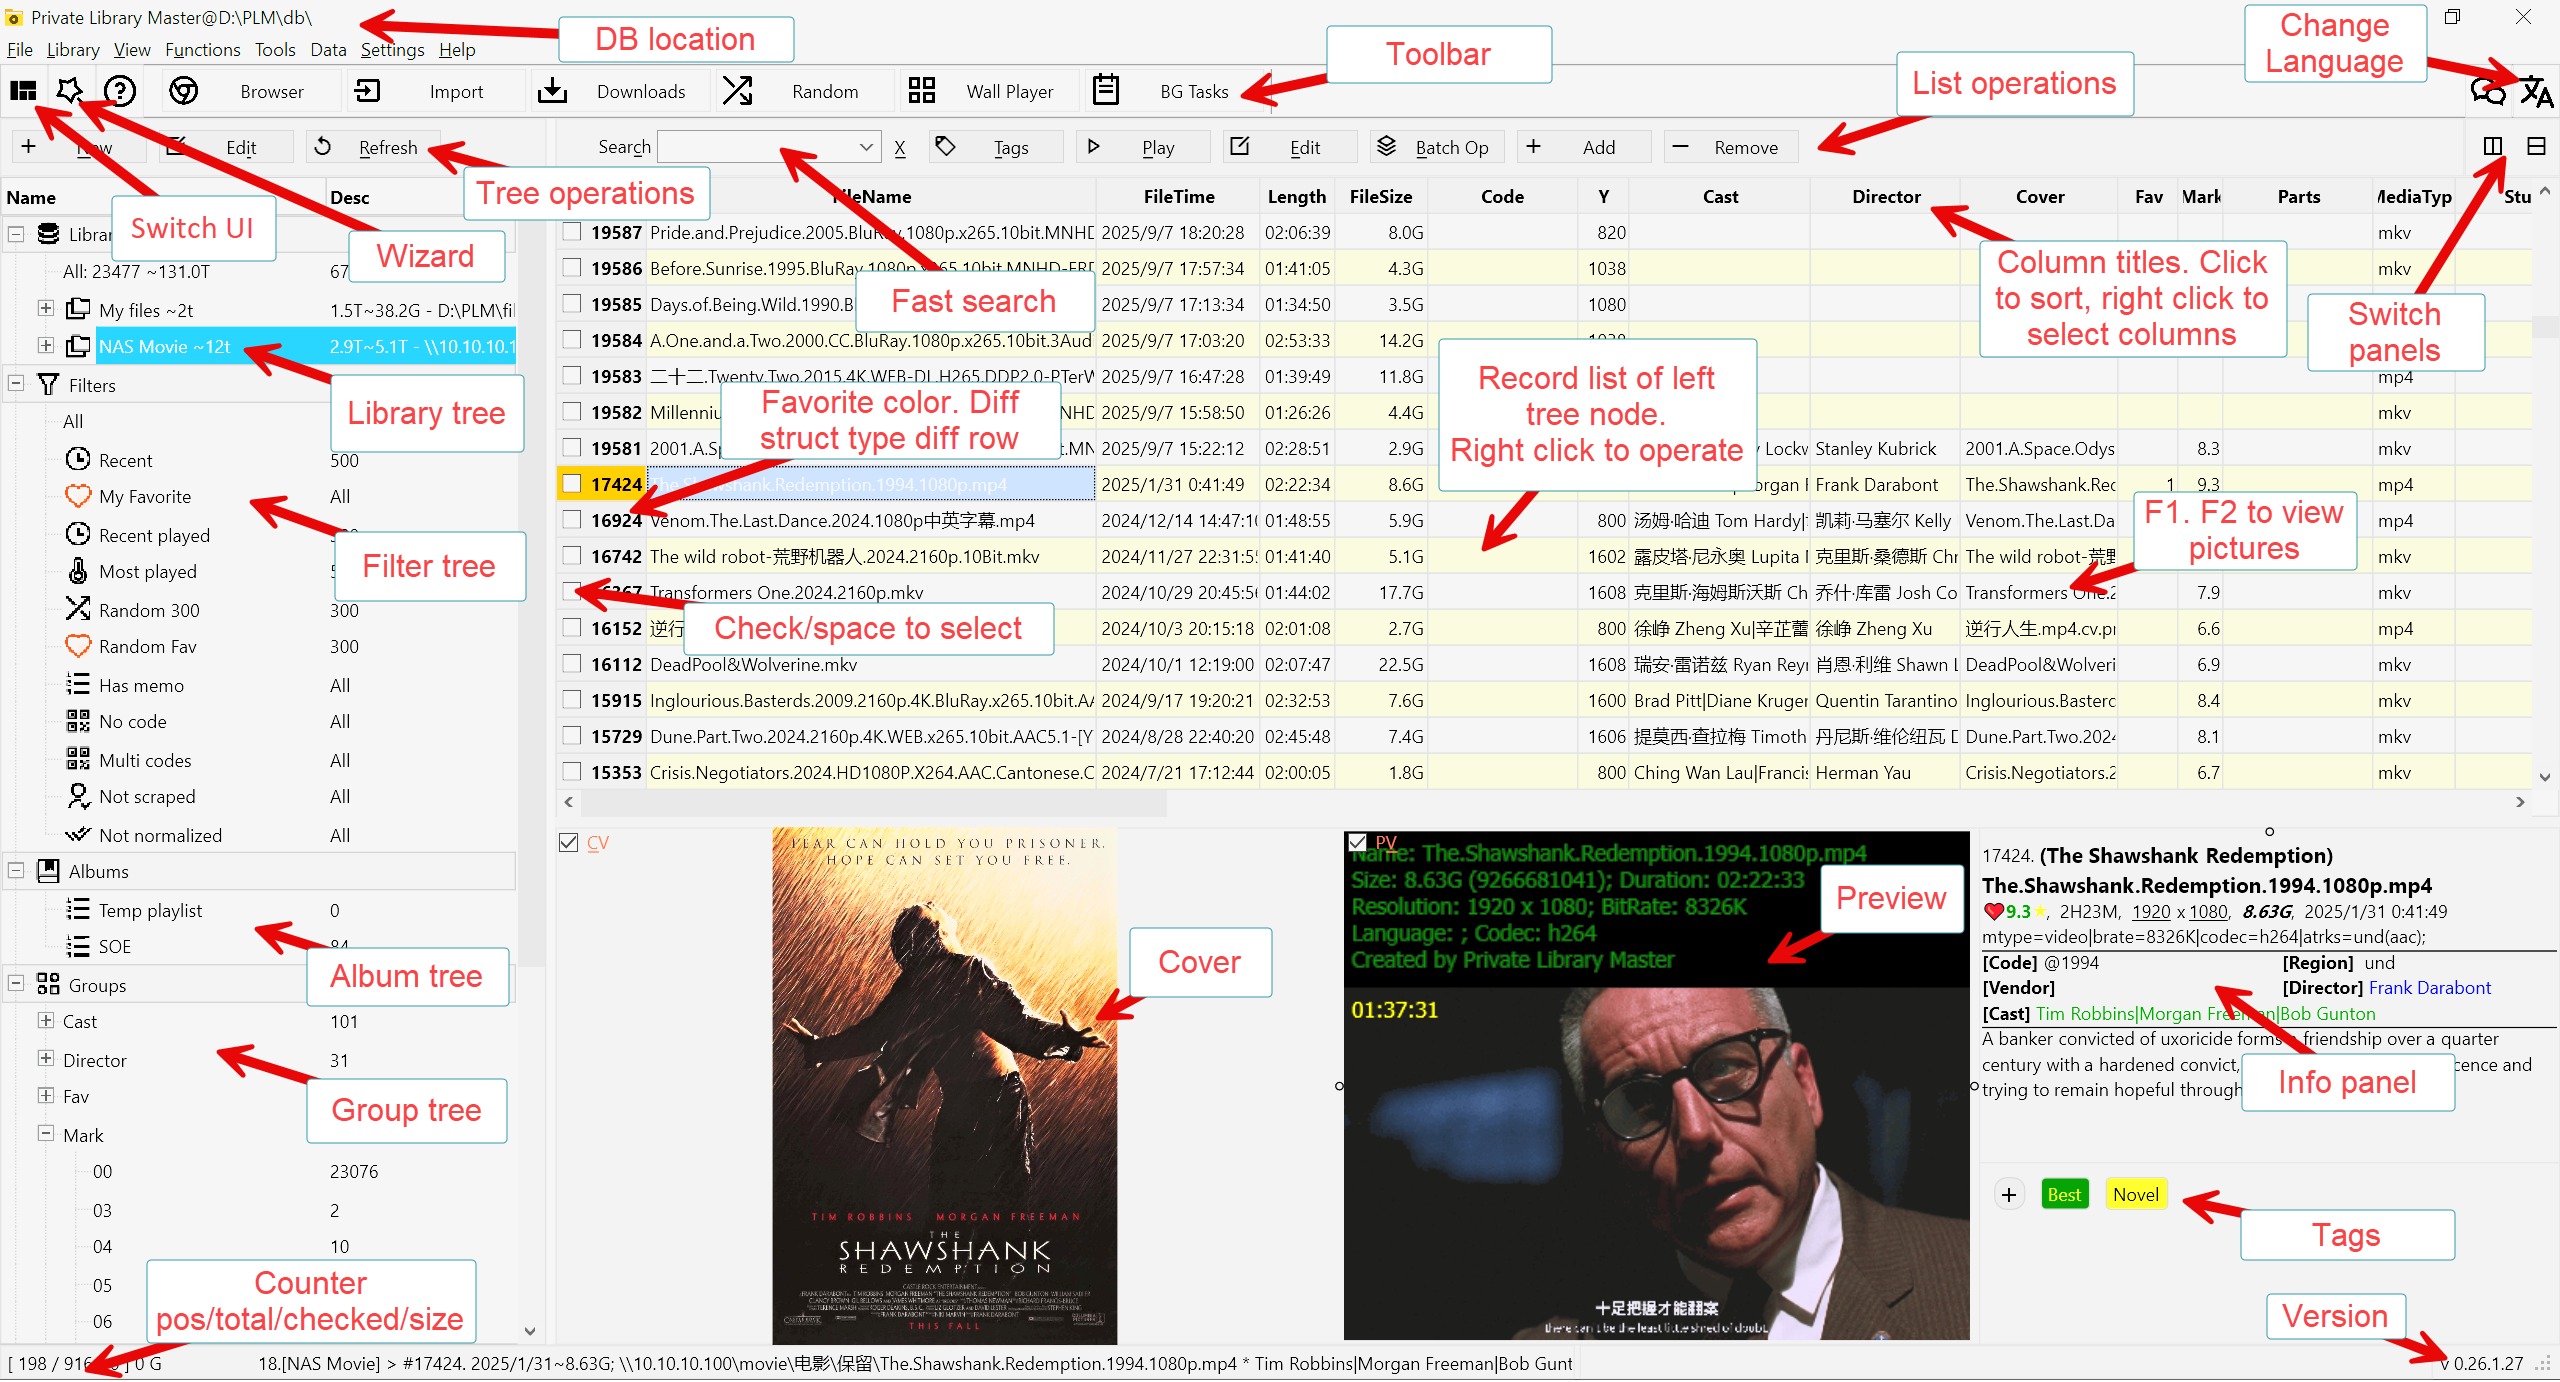Expand the My files tree node
This screenshot has width=2560, height=1382.
coord(46,309)
